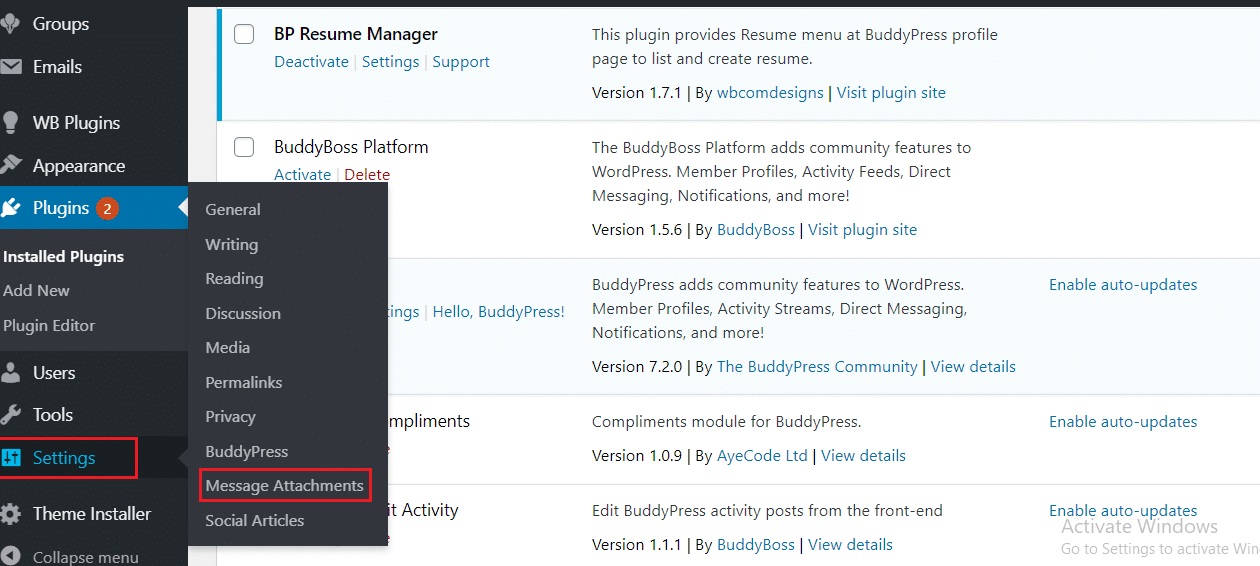Click the Appearance paintbrush icon

coord(10,166)
